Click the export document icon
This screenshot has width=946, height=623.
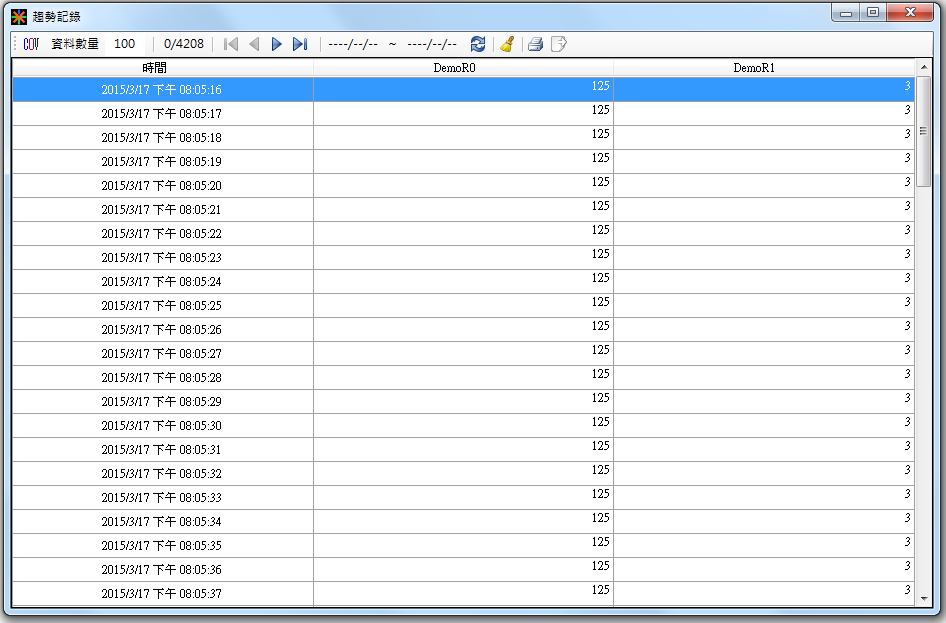click(x=559, y=44)
